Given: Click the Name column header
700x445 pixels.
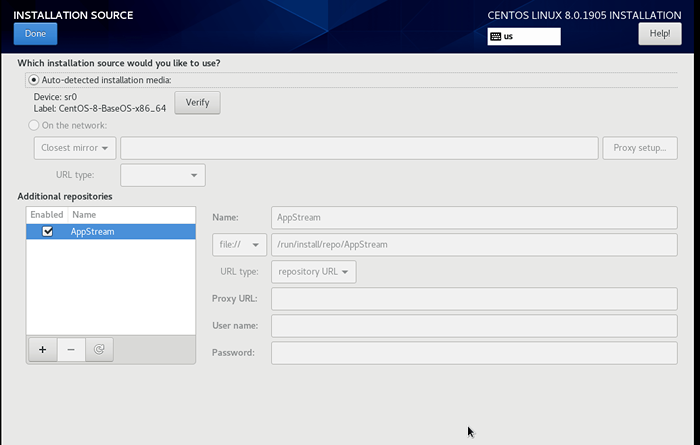Looking at the screenshot, I should click(132, 215).
